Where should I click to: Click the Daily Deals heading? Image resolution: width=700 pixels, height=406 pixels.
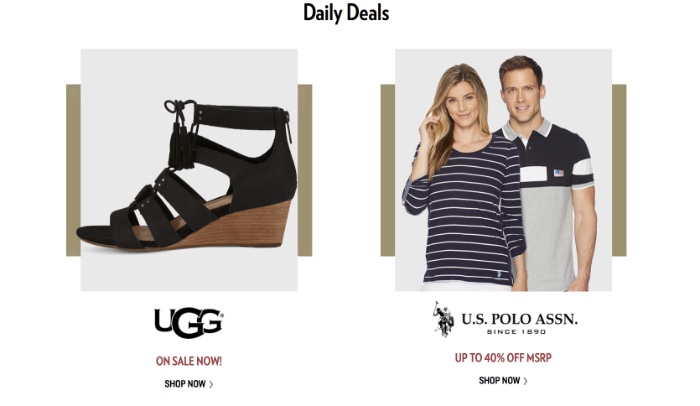[x=346, y=13]
